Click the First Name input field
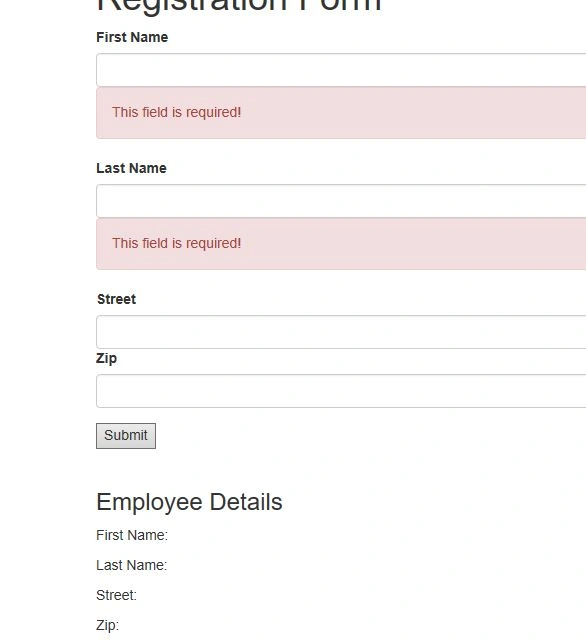This screenshot has height=640, width=586. [341, 70]
